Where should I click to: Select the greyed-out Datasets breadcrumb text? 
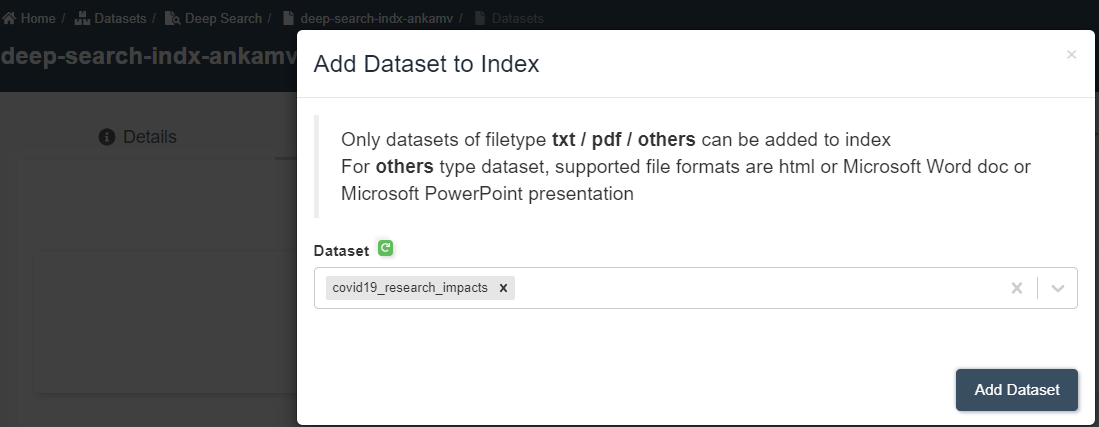click(517, 18)
